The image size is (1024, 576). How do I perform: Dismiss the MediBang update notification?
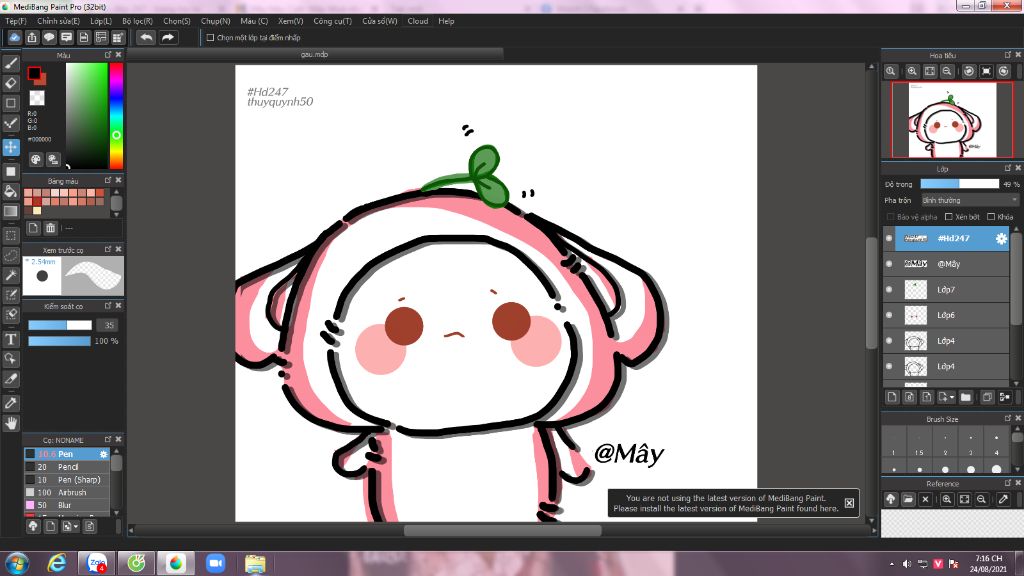tap(849, 503)
